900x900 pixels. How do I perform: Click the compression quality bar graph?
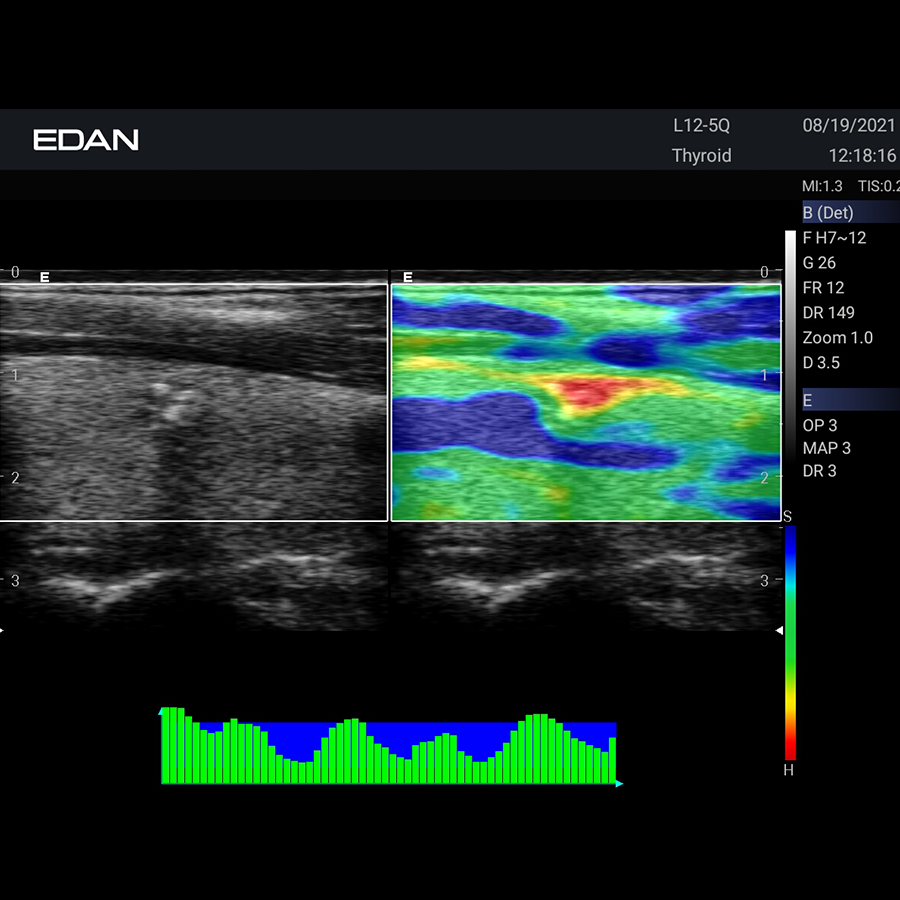[389, 746]
